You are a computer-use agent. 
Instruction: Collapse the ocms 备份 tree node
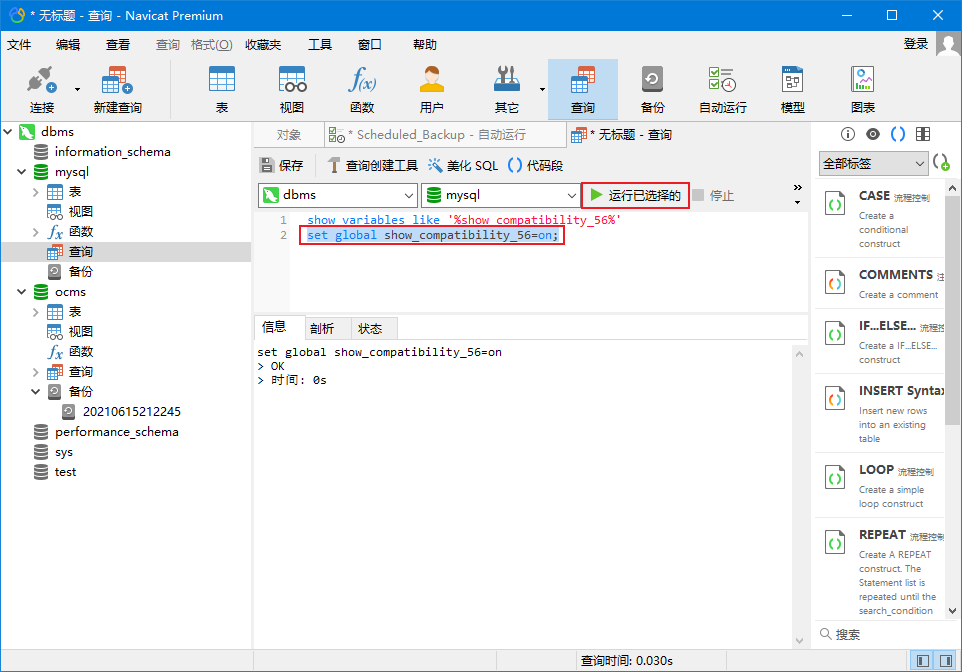pos(36,392)
